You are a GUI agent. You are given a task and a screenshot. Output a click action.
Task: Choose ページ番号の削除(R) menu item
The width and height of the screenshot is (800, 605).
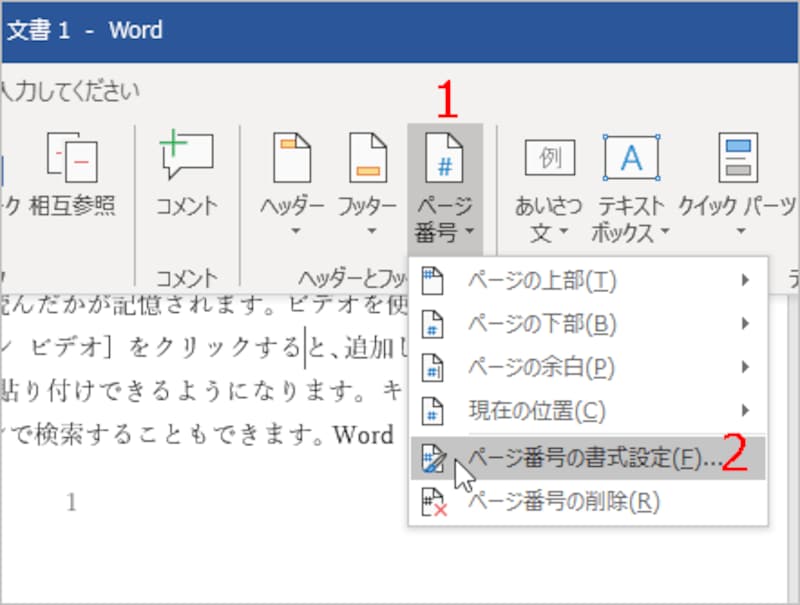pos(588,502)
